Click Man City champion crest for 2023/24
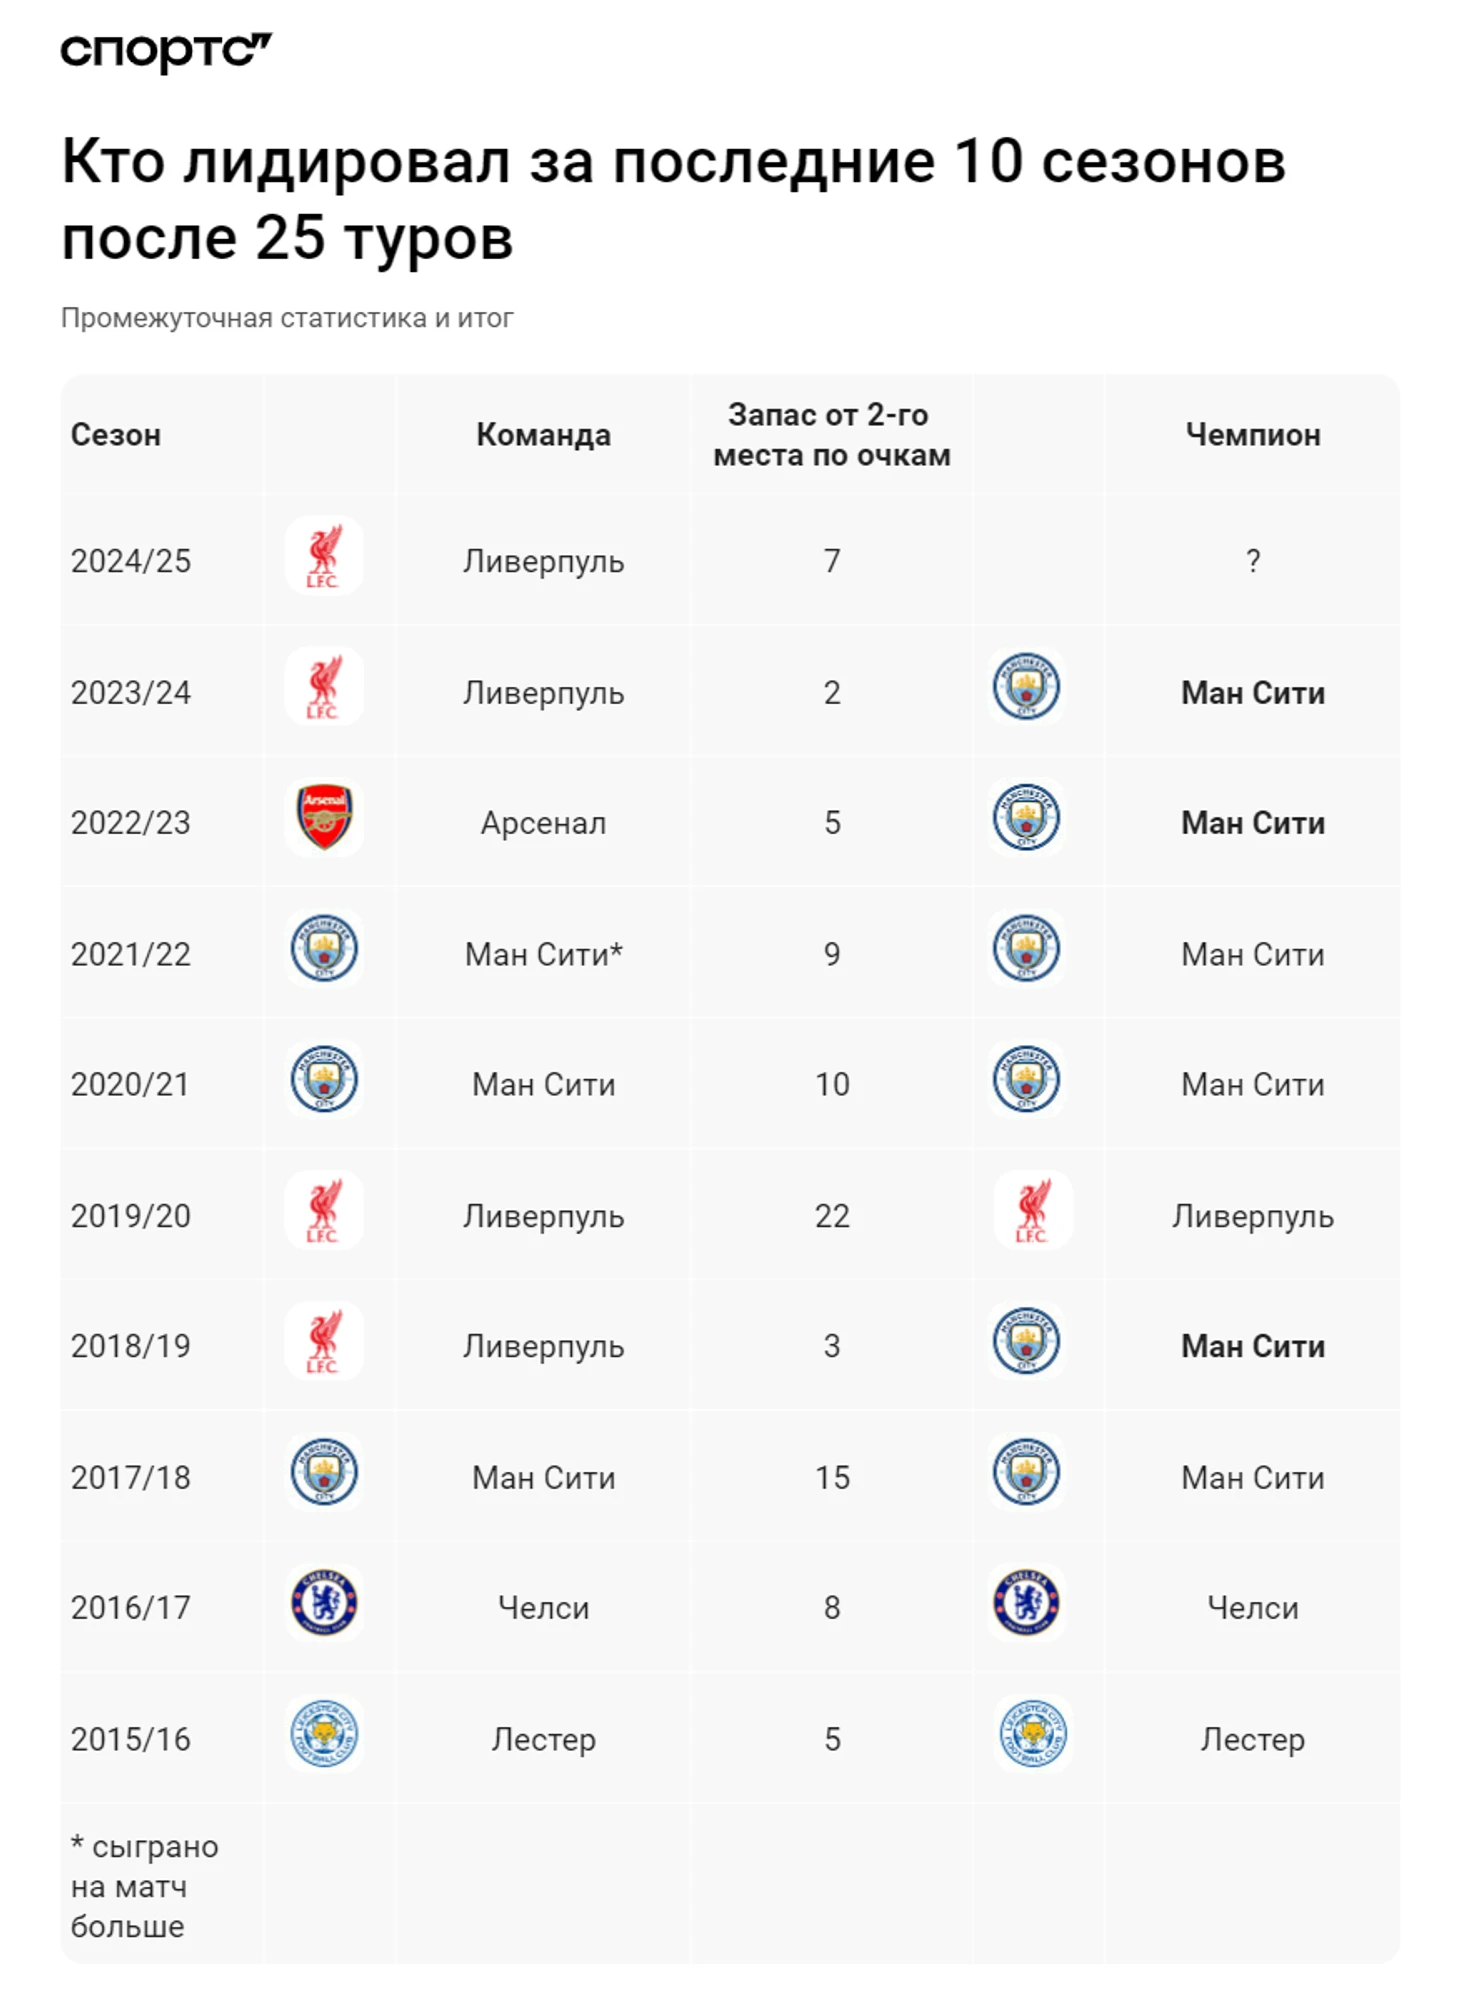 (x=1026, y=687)
